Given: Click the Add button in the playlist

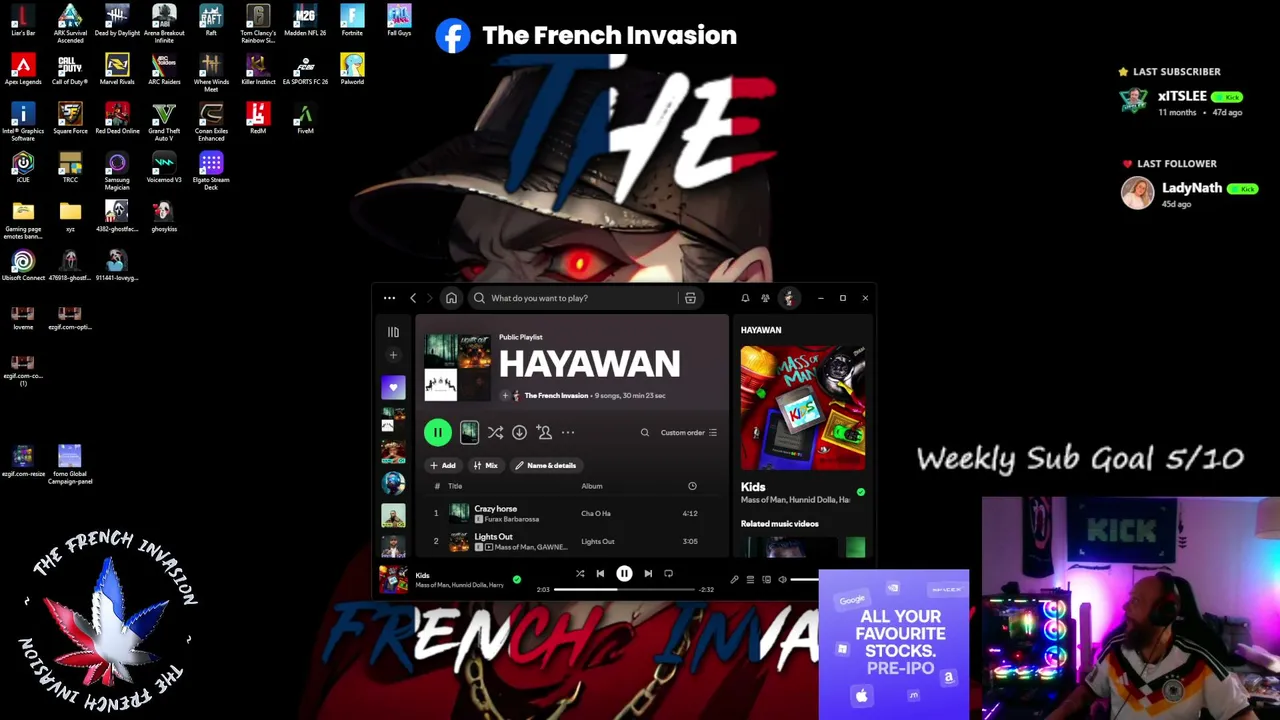Looking at the screenshot, I should [x=442, y=465].
